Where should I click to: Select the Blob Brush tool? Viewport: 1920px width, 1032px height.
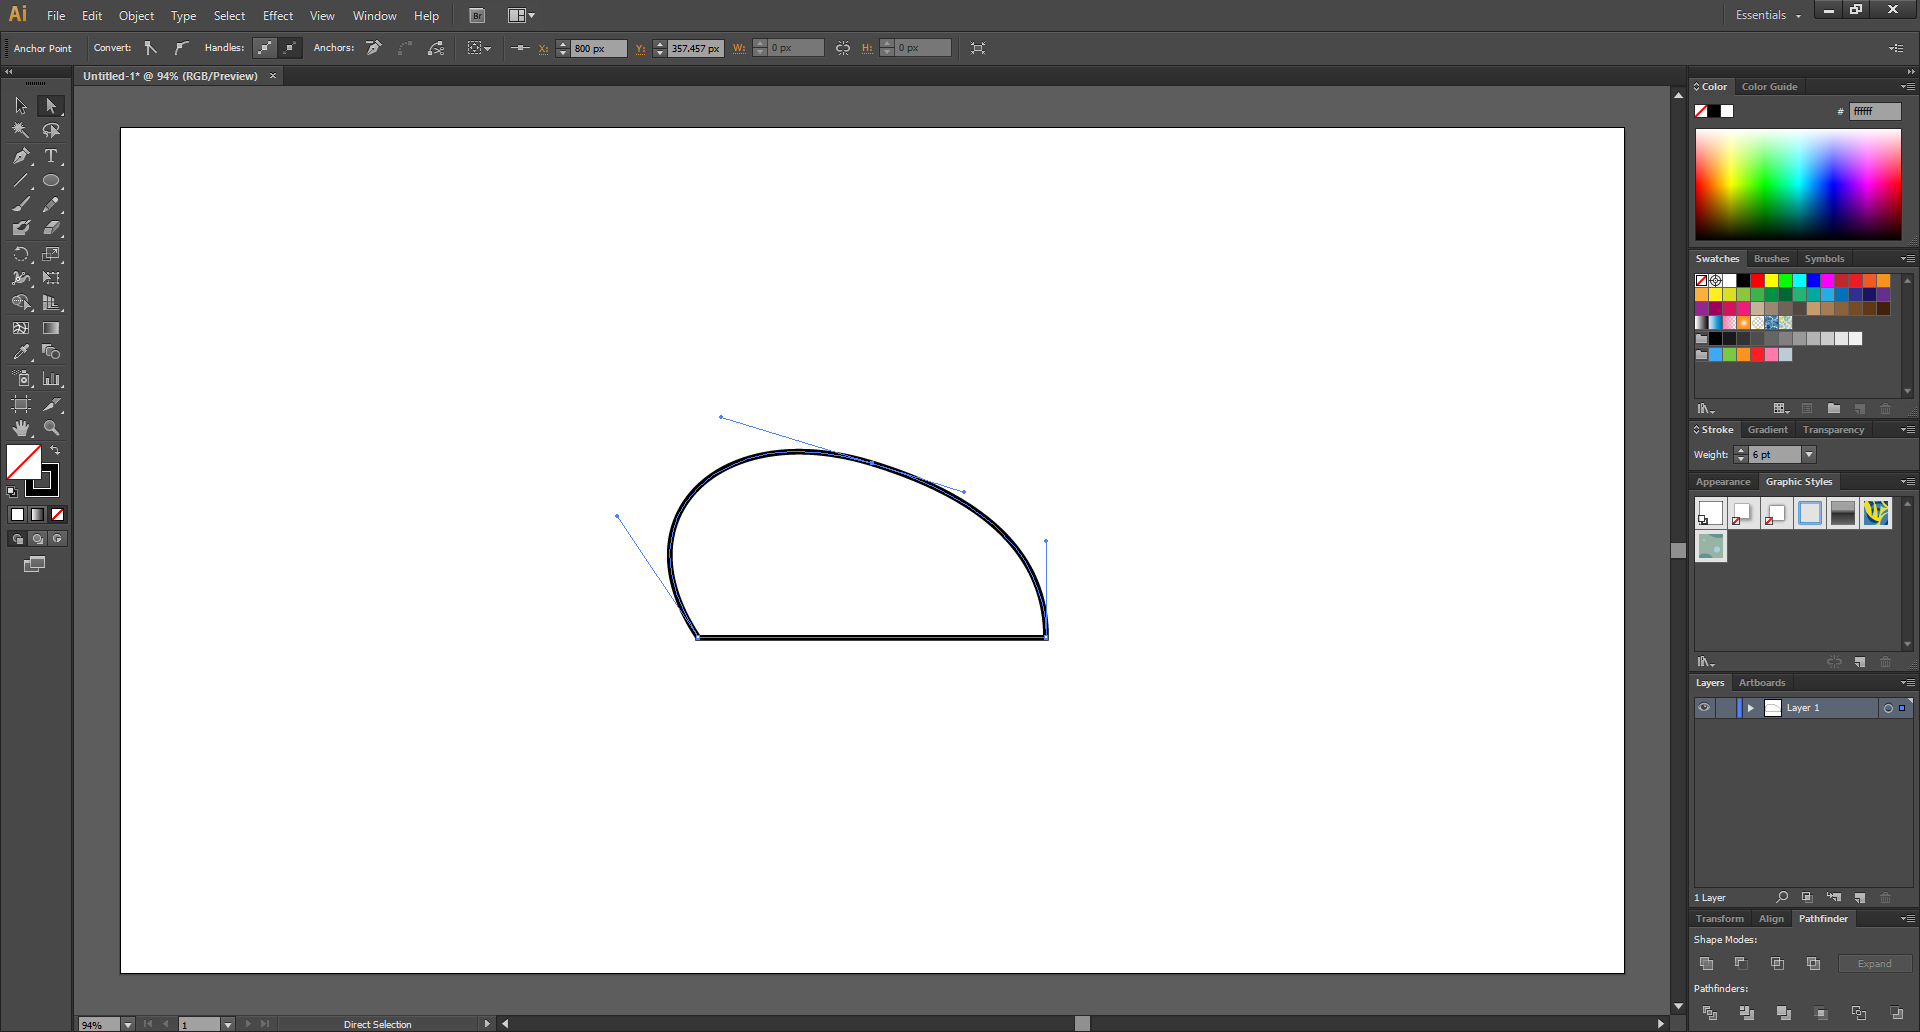(21, 228)
